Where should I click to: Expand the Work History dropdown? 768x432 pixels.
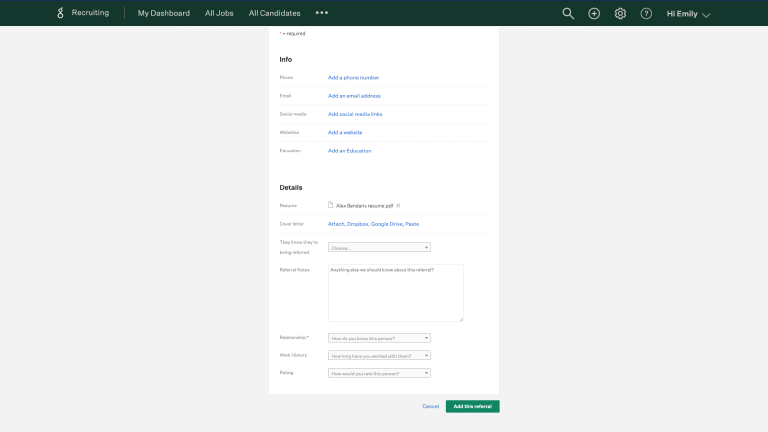(x=379, y=355)
